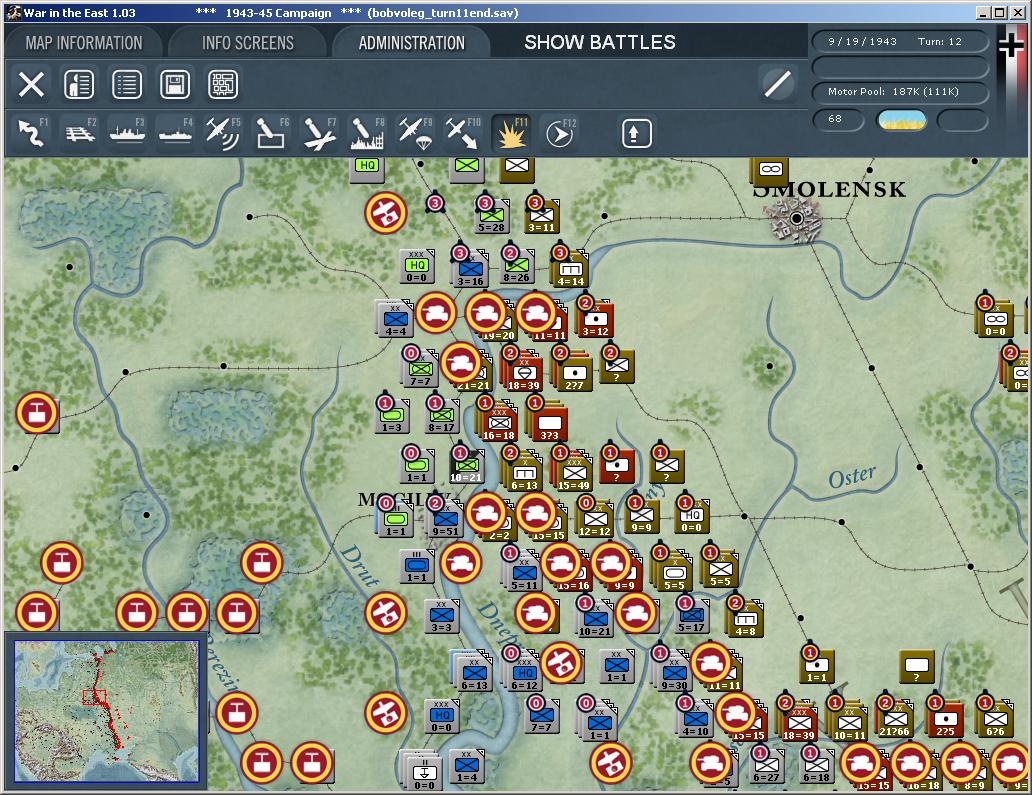Select F6 bomb unit mode icon
The height and width of the screenshot is (795, 1032).
[x=271, y=133]
